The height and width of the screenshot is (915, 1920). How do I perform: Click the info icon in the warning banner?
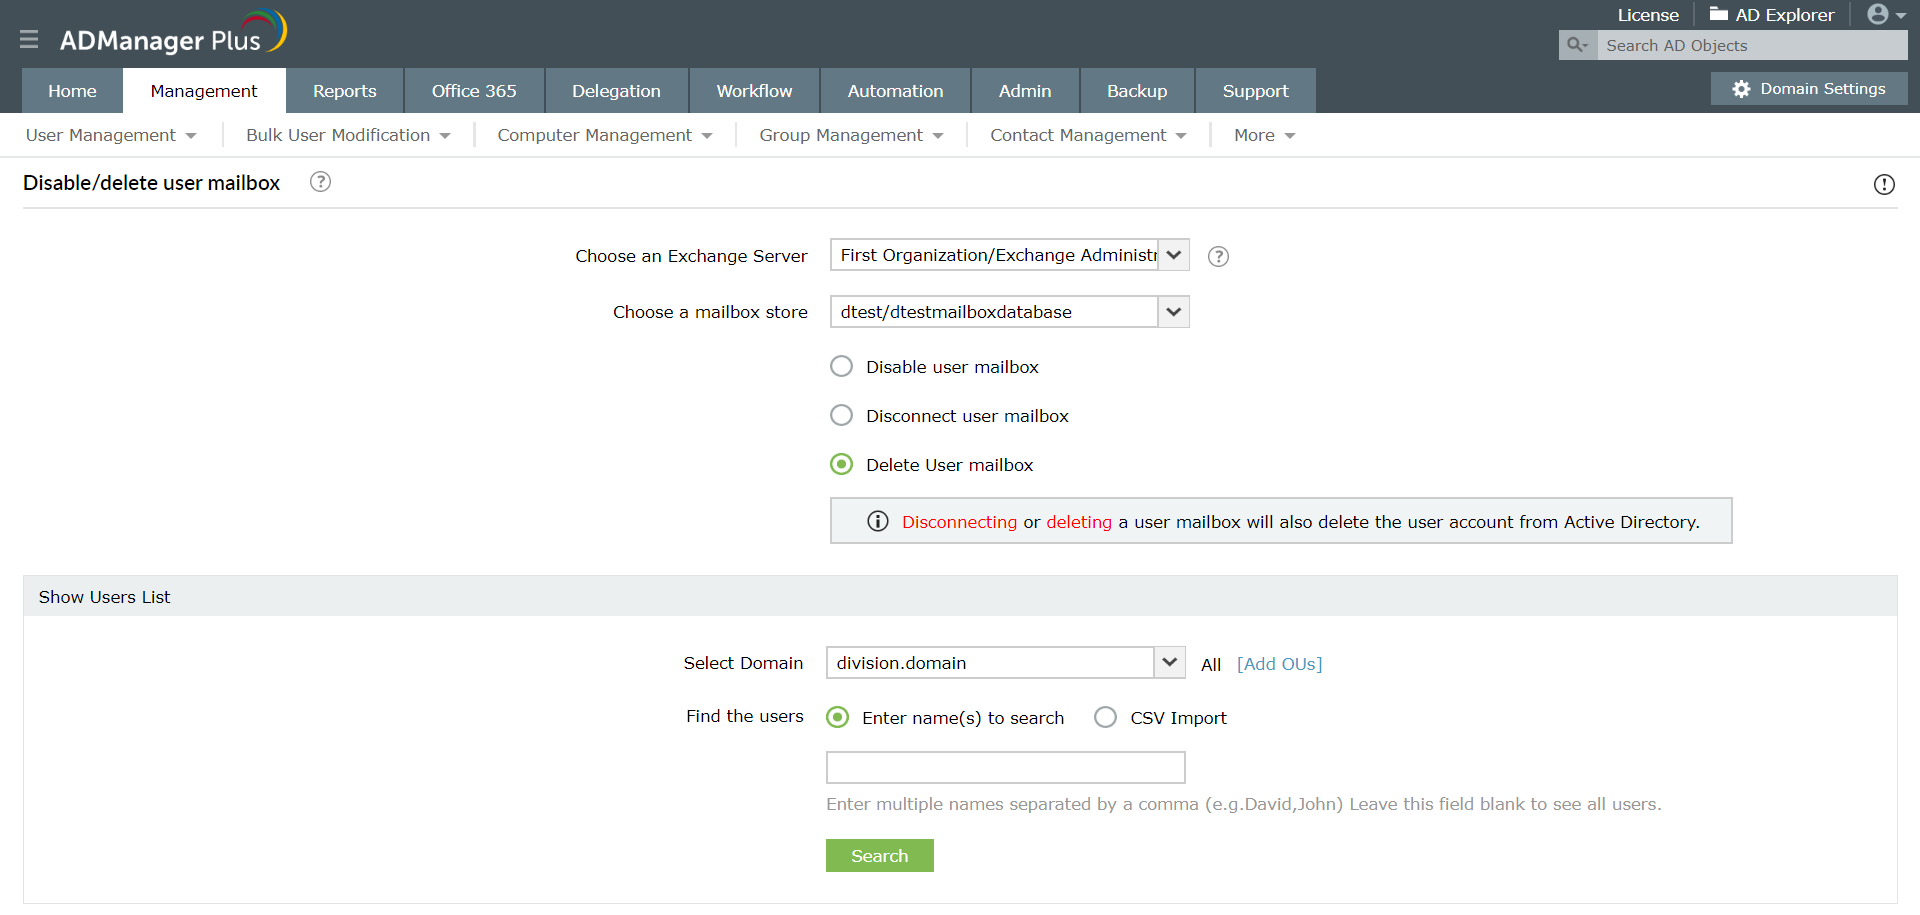click(x=877, y=521)
